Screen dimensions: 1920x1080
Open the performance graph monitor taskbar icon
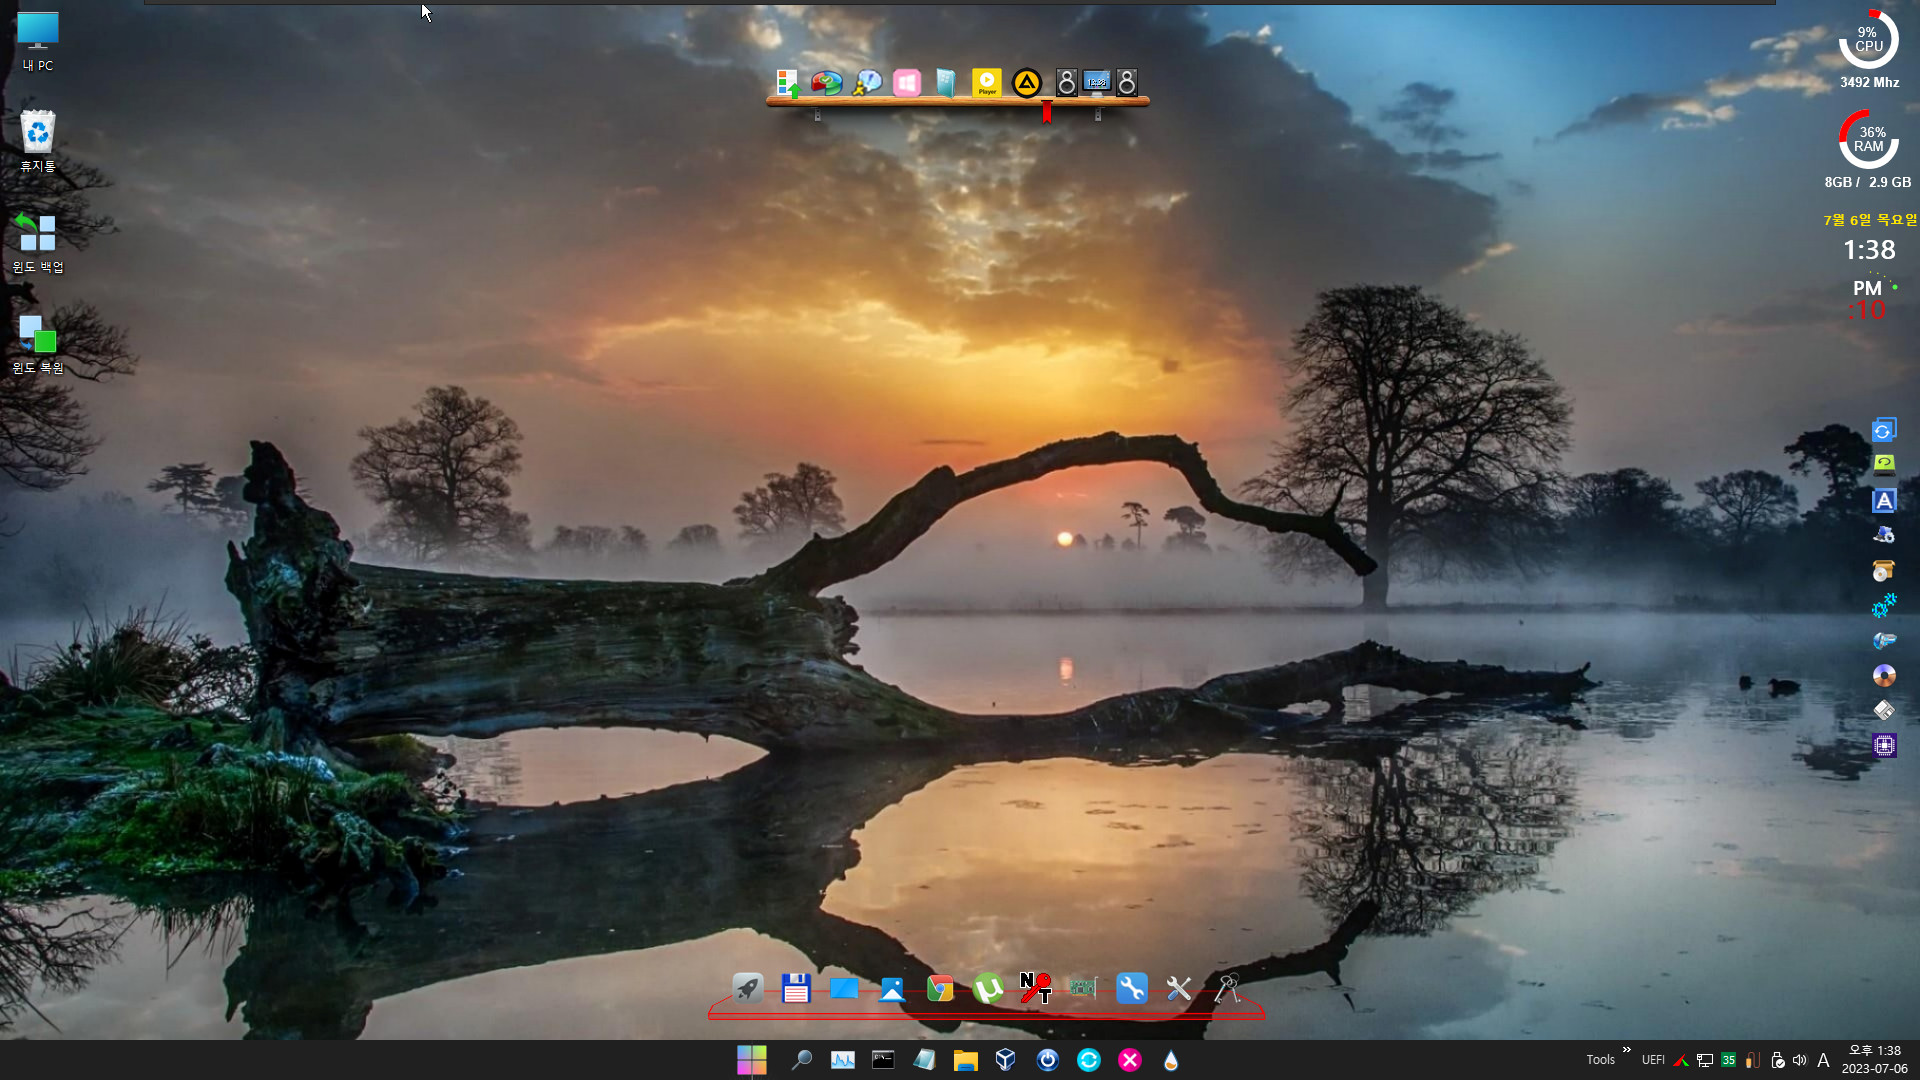point(843,1060)
